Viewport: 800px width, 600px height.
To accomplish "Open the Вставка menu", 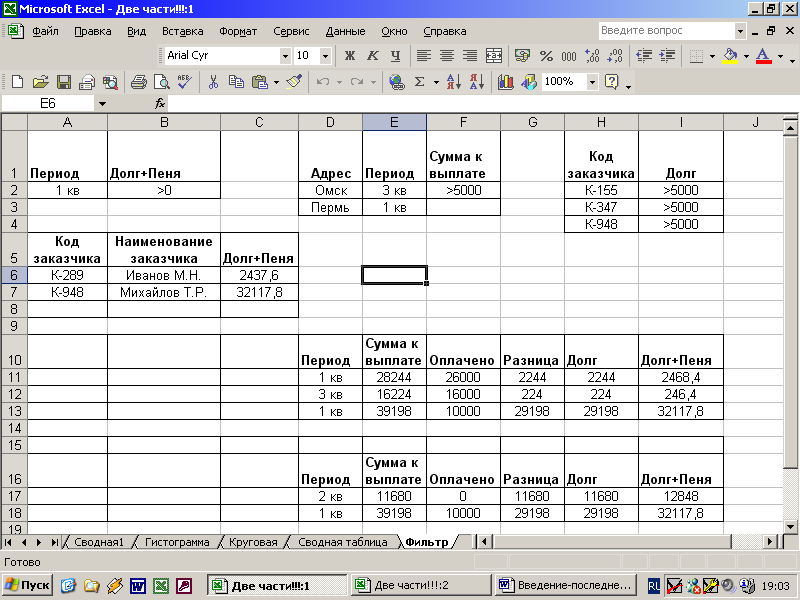I will coord(183,31).
